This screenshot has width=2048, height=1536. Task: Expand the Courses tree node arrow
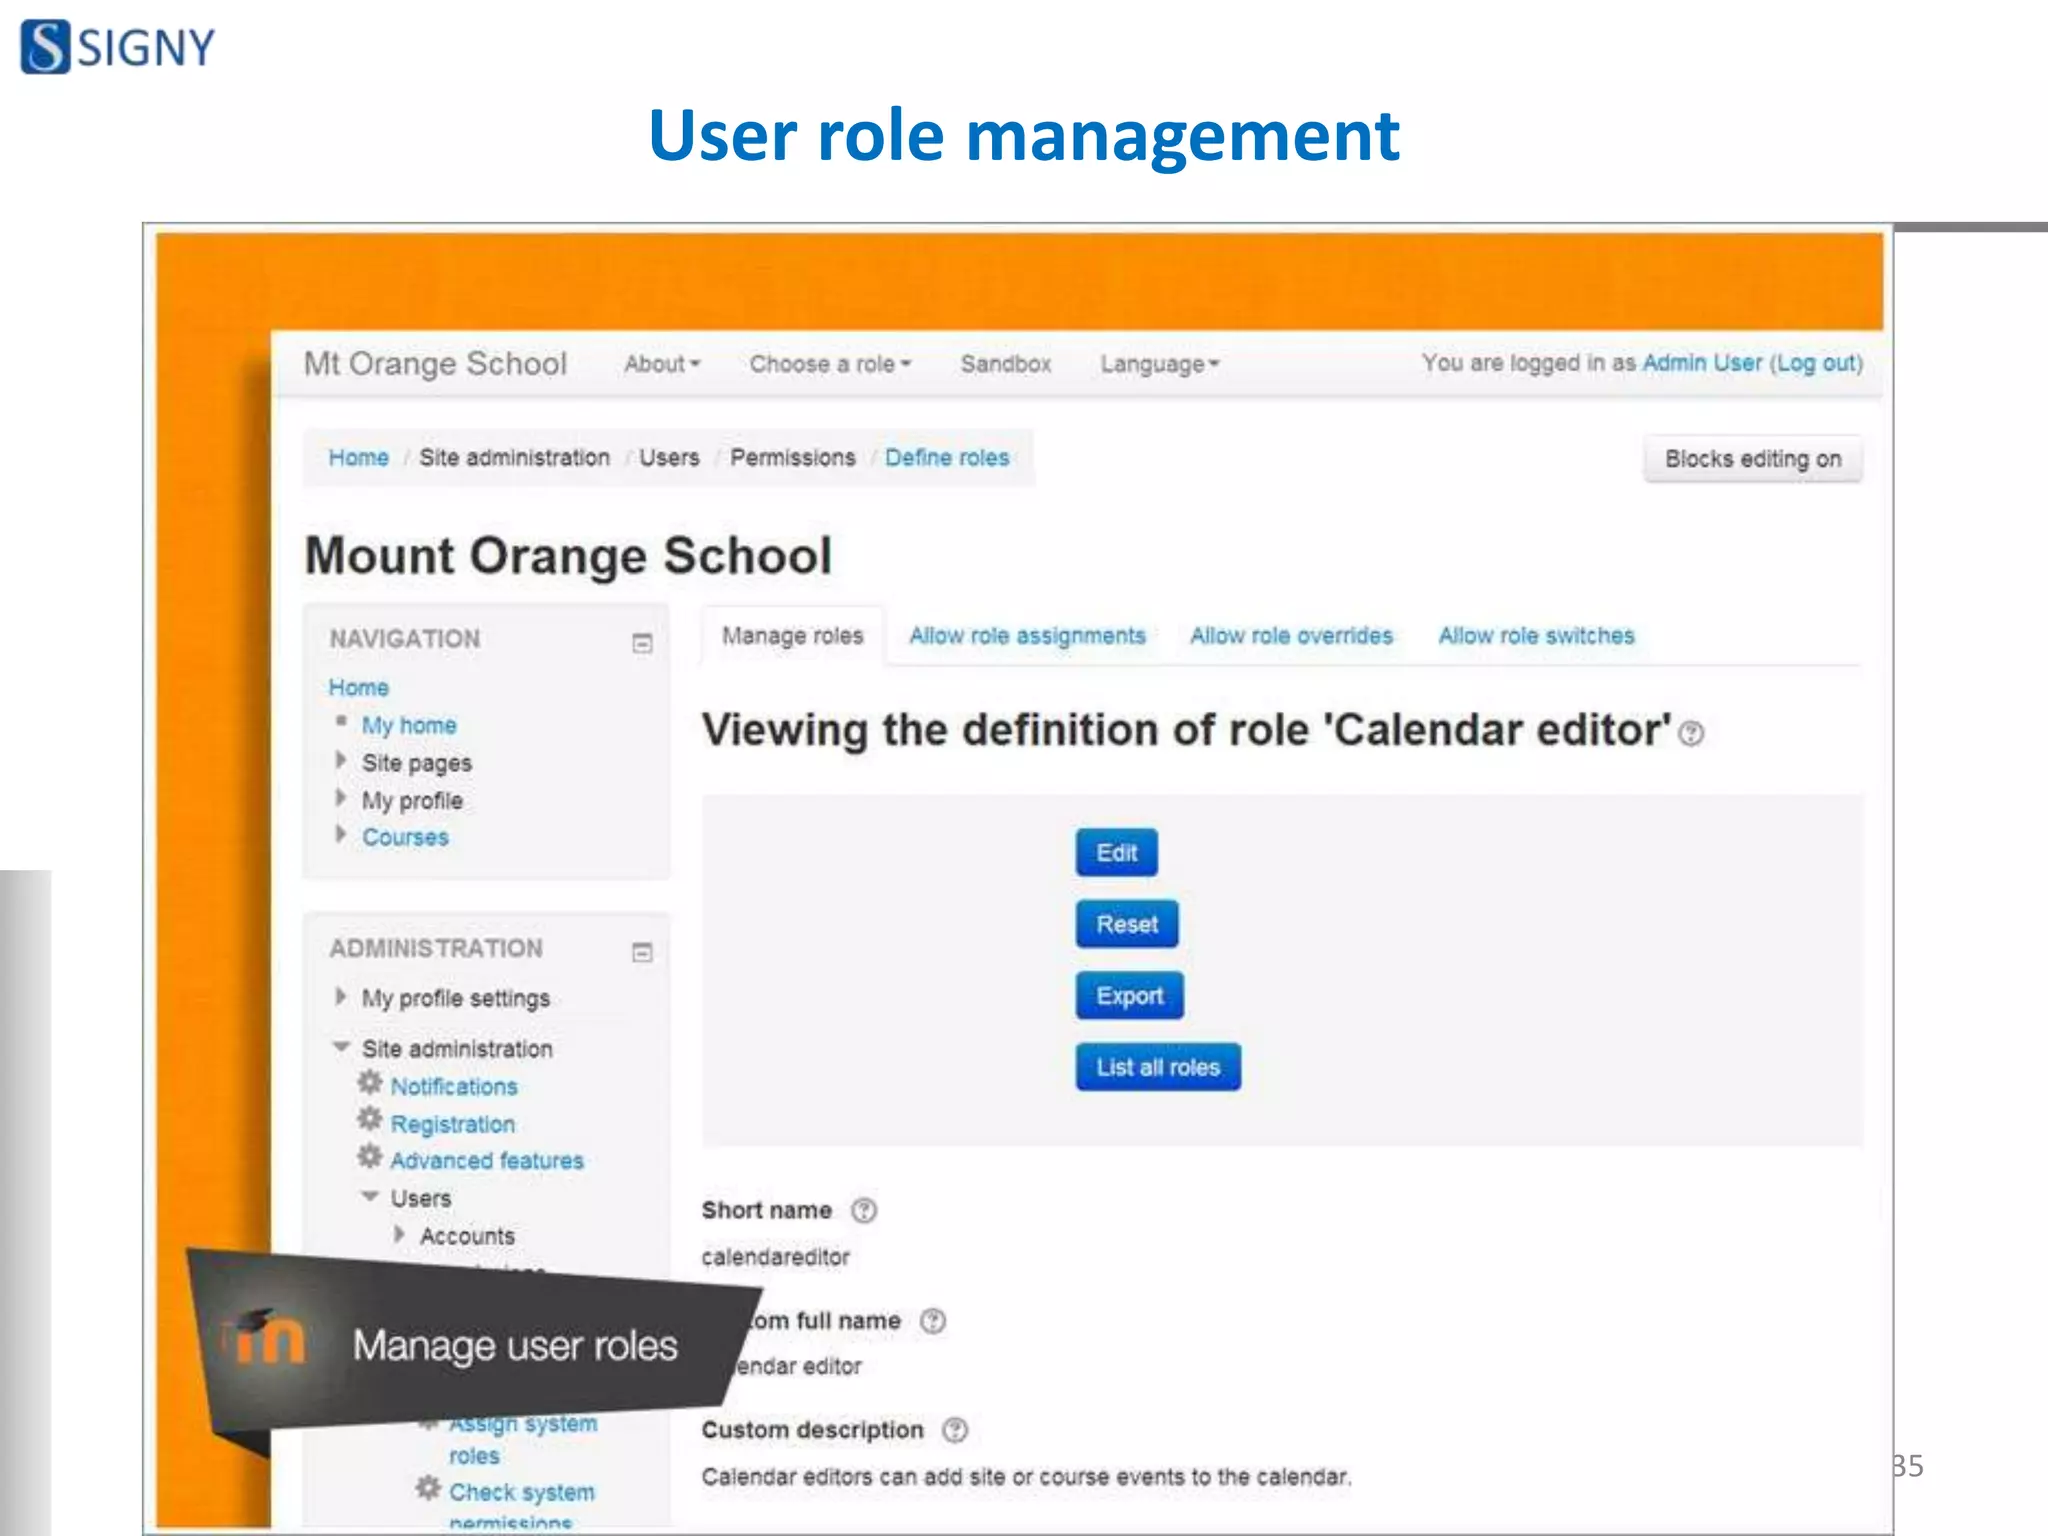[341, 835]
